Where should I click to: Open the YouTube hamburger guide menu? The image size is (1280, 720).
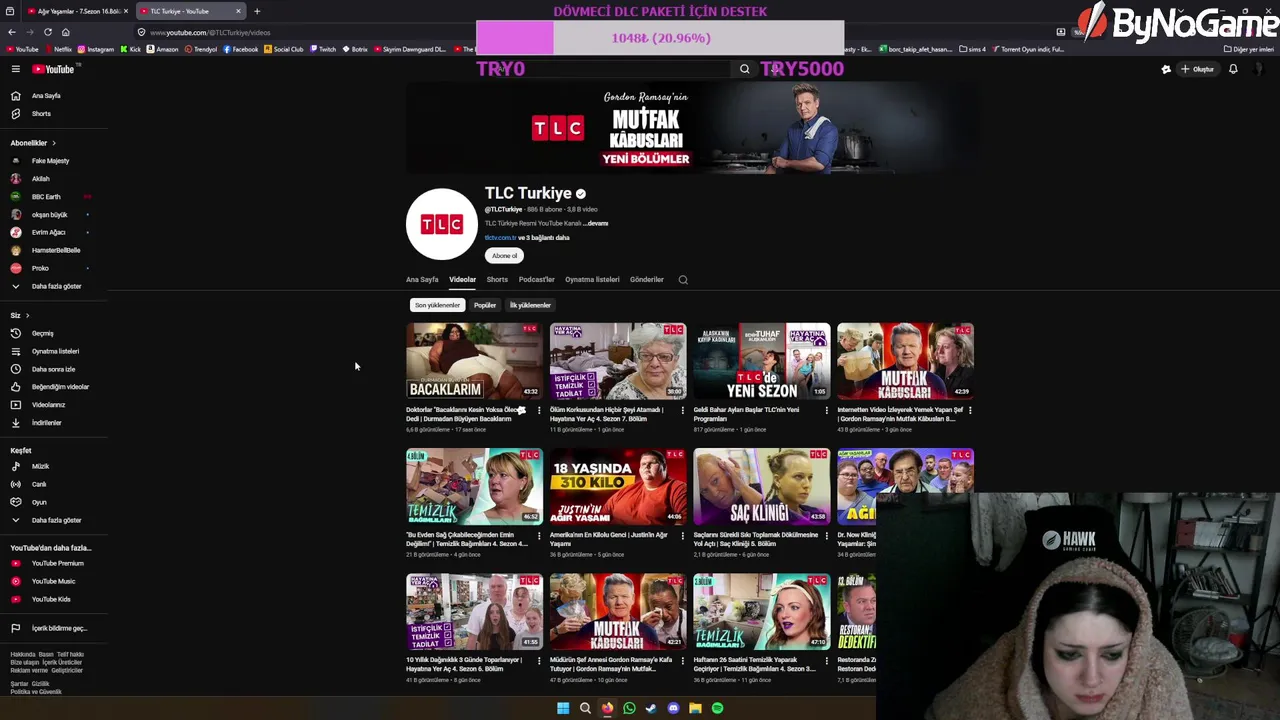coord(15,69)
